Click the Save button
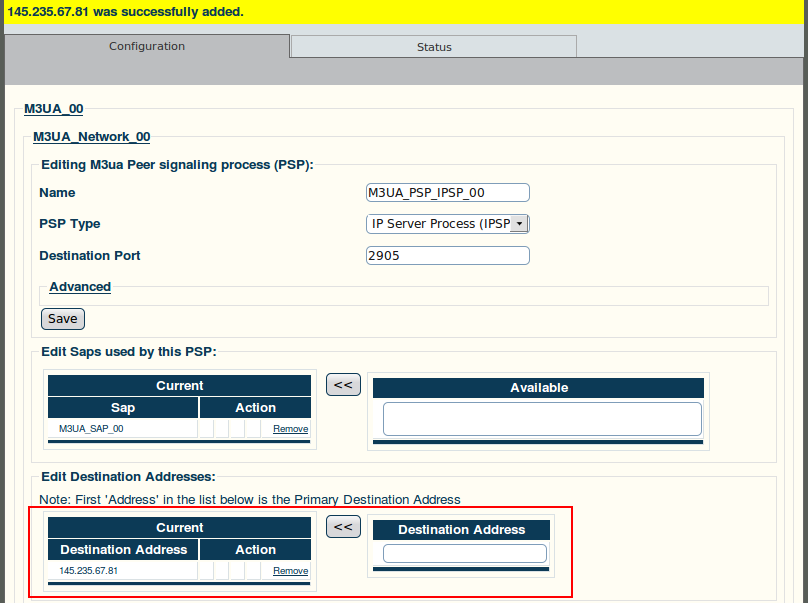Image resolution: width=808 pixels, height=603 pixels. (63, 319)
